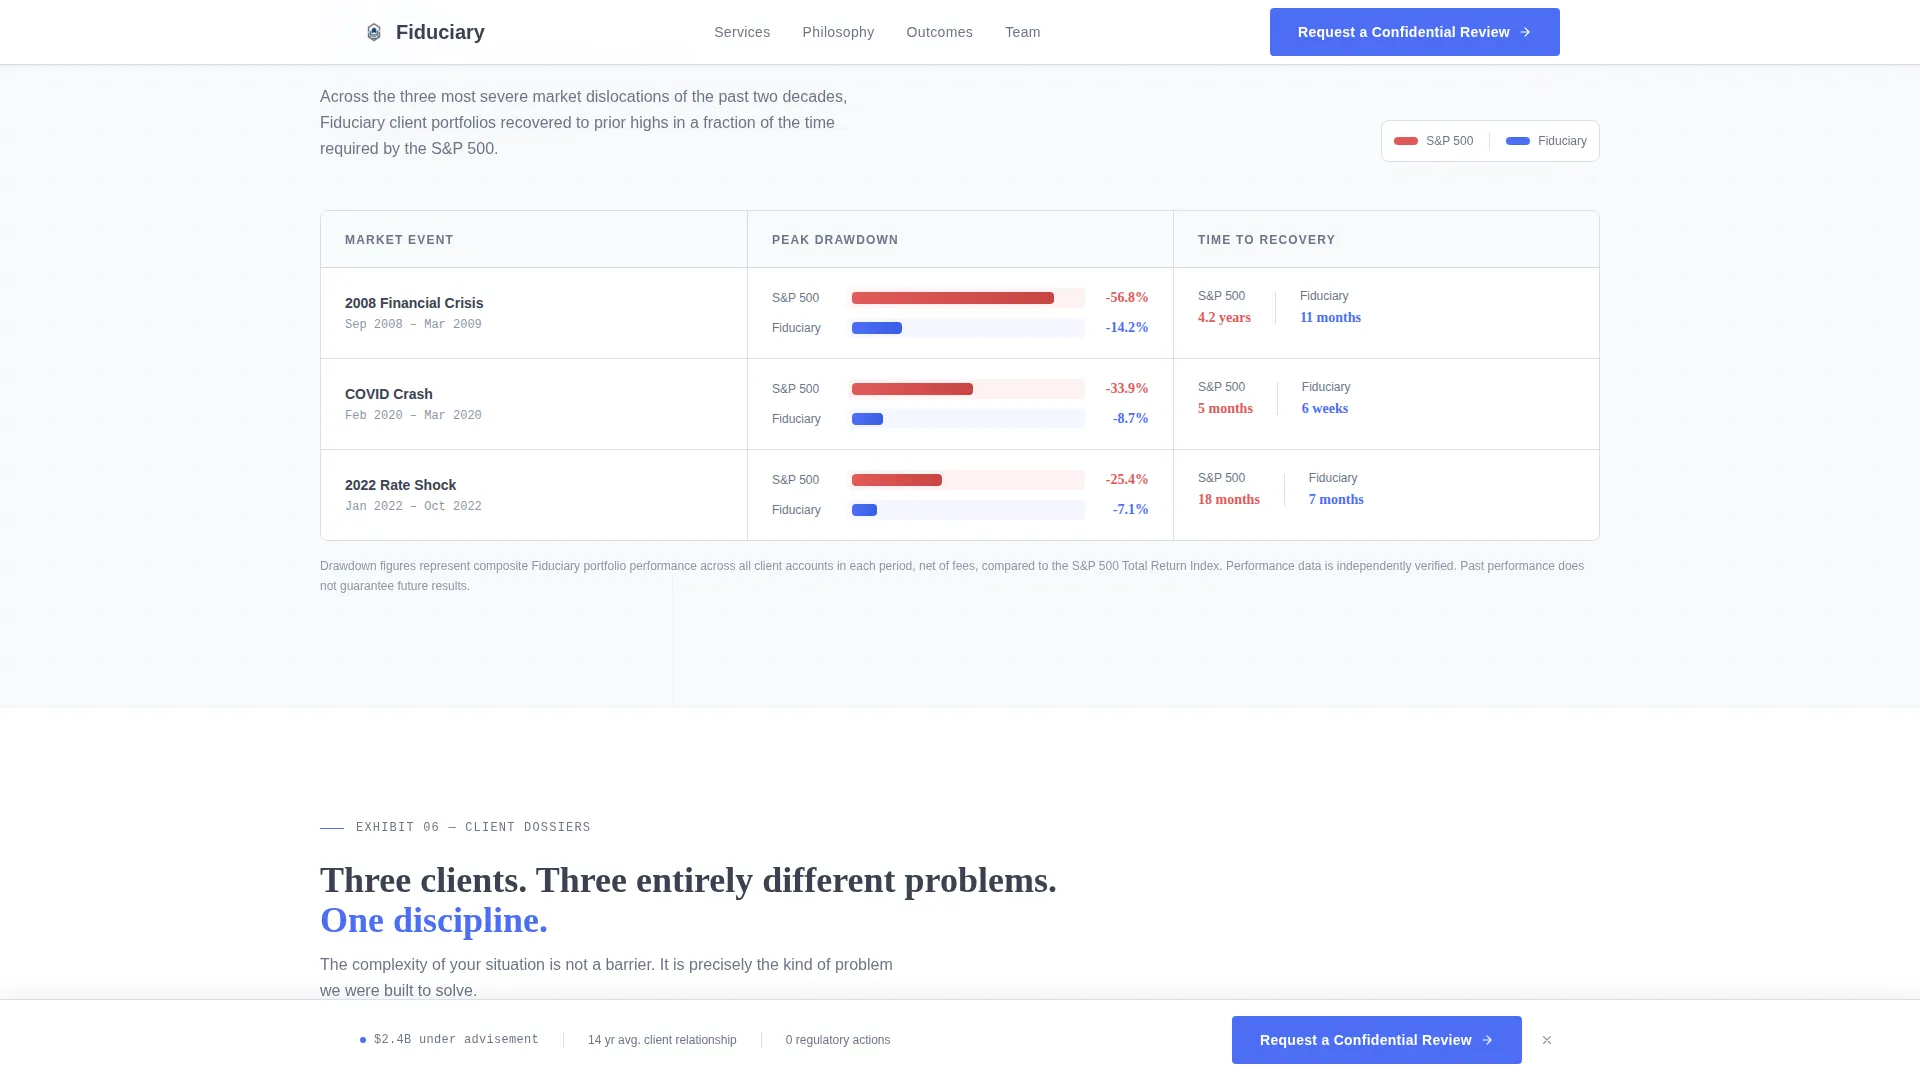Image resolution: width=1920 pixels, height=1080 pixels.
Task: Go to the Outcomes section
Action: click(939, 32)
